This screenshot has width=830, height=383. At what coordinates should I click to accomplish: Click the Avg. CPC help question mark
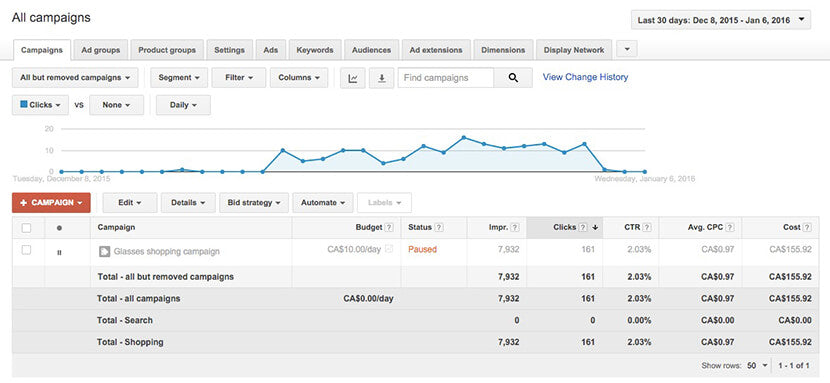pos(730,227)
